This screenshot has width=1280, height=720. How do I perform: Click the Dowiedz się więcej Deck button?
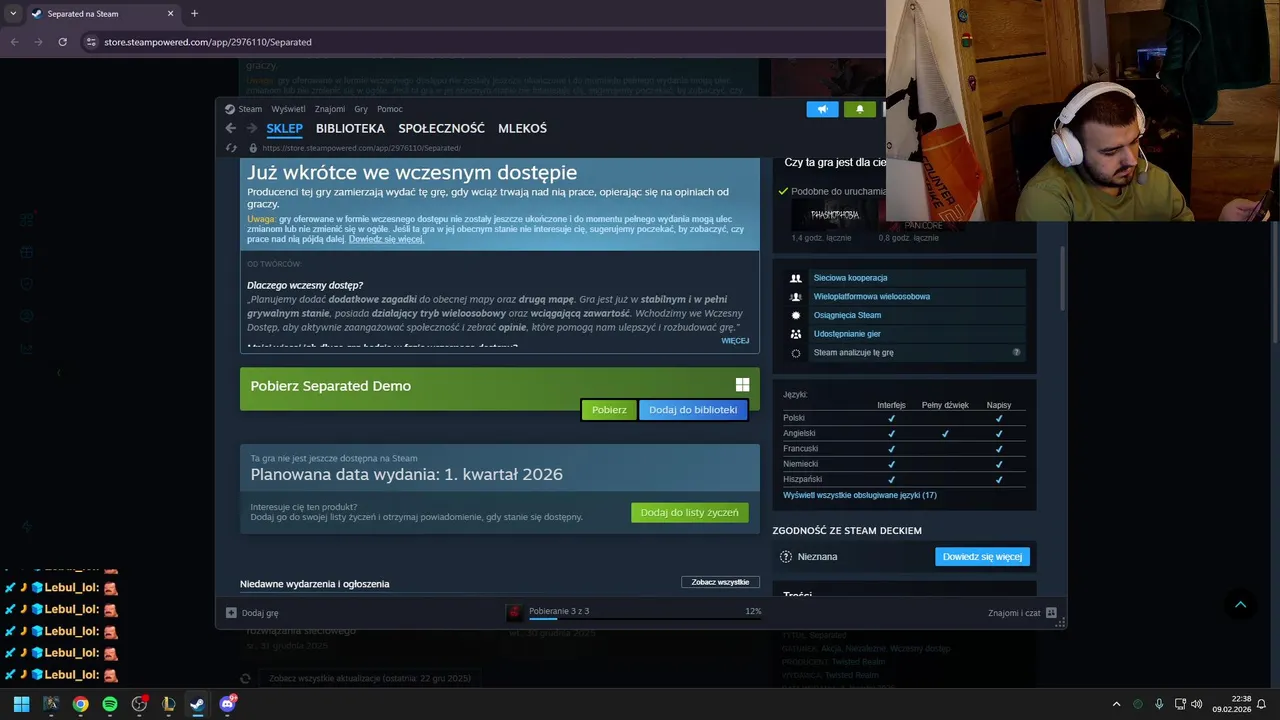pyautogui.click(x=982, y=557)
